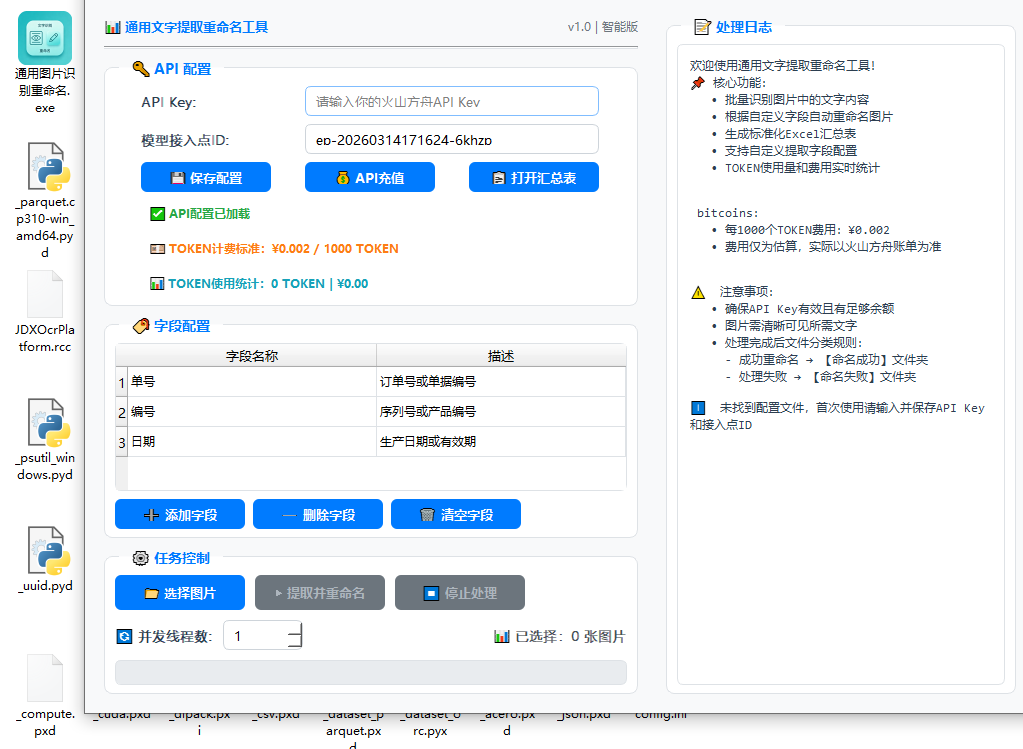Click 添加字段 to add a field

click(x=180, y=514)
